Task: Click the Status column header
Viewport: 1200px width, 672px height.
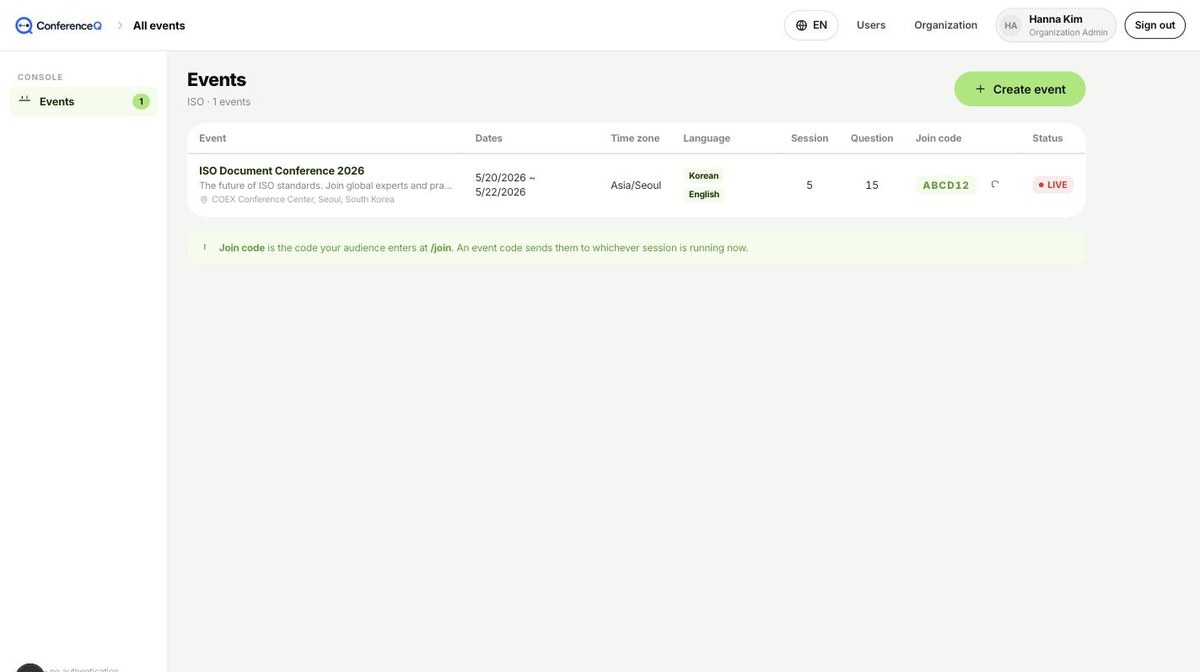Action: coord(1048,138)
